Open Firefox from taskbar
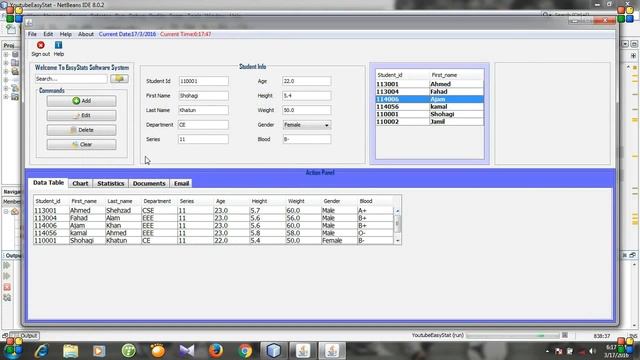 (x=216, y=351)
